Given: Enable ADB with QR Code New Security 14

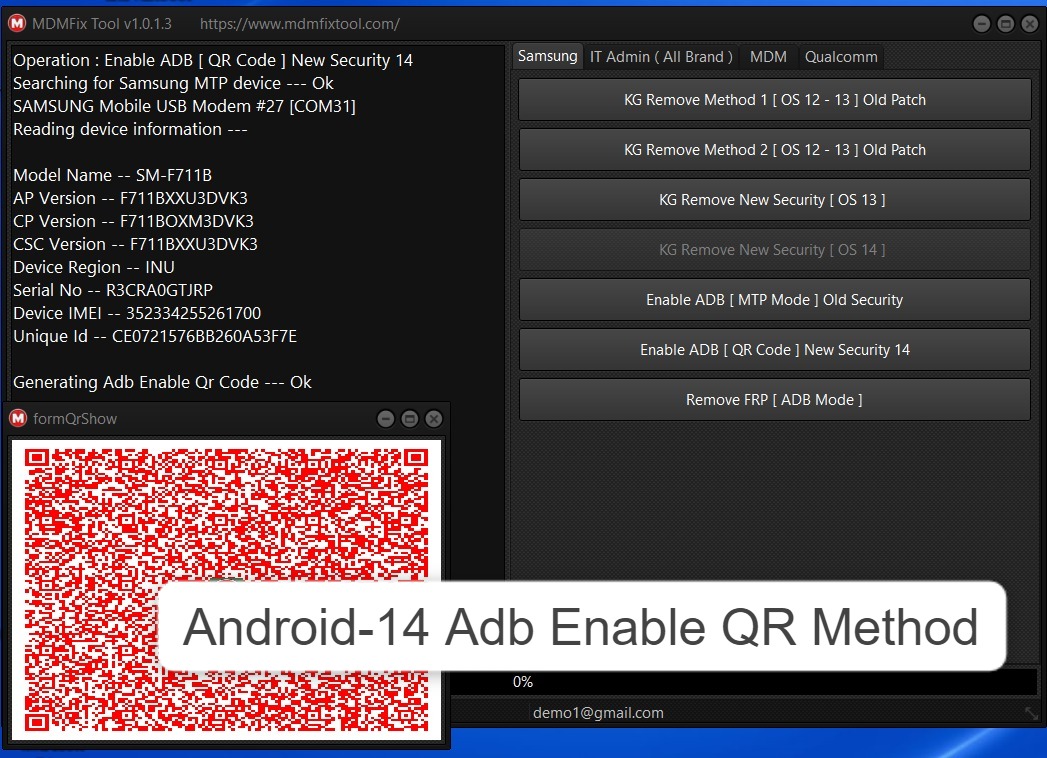Looking at the screenshot, I should coord(774,349).
